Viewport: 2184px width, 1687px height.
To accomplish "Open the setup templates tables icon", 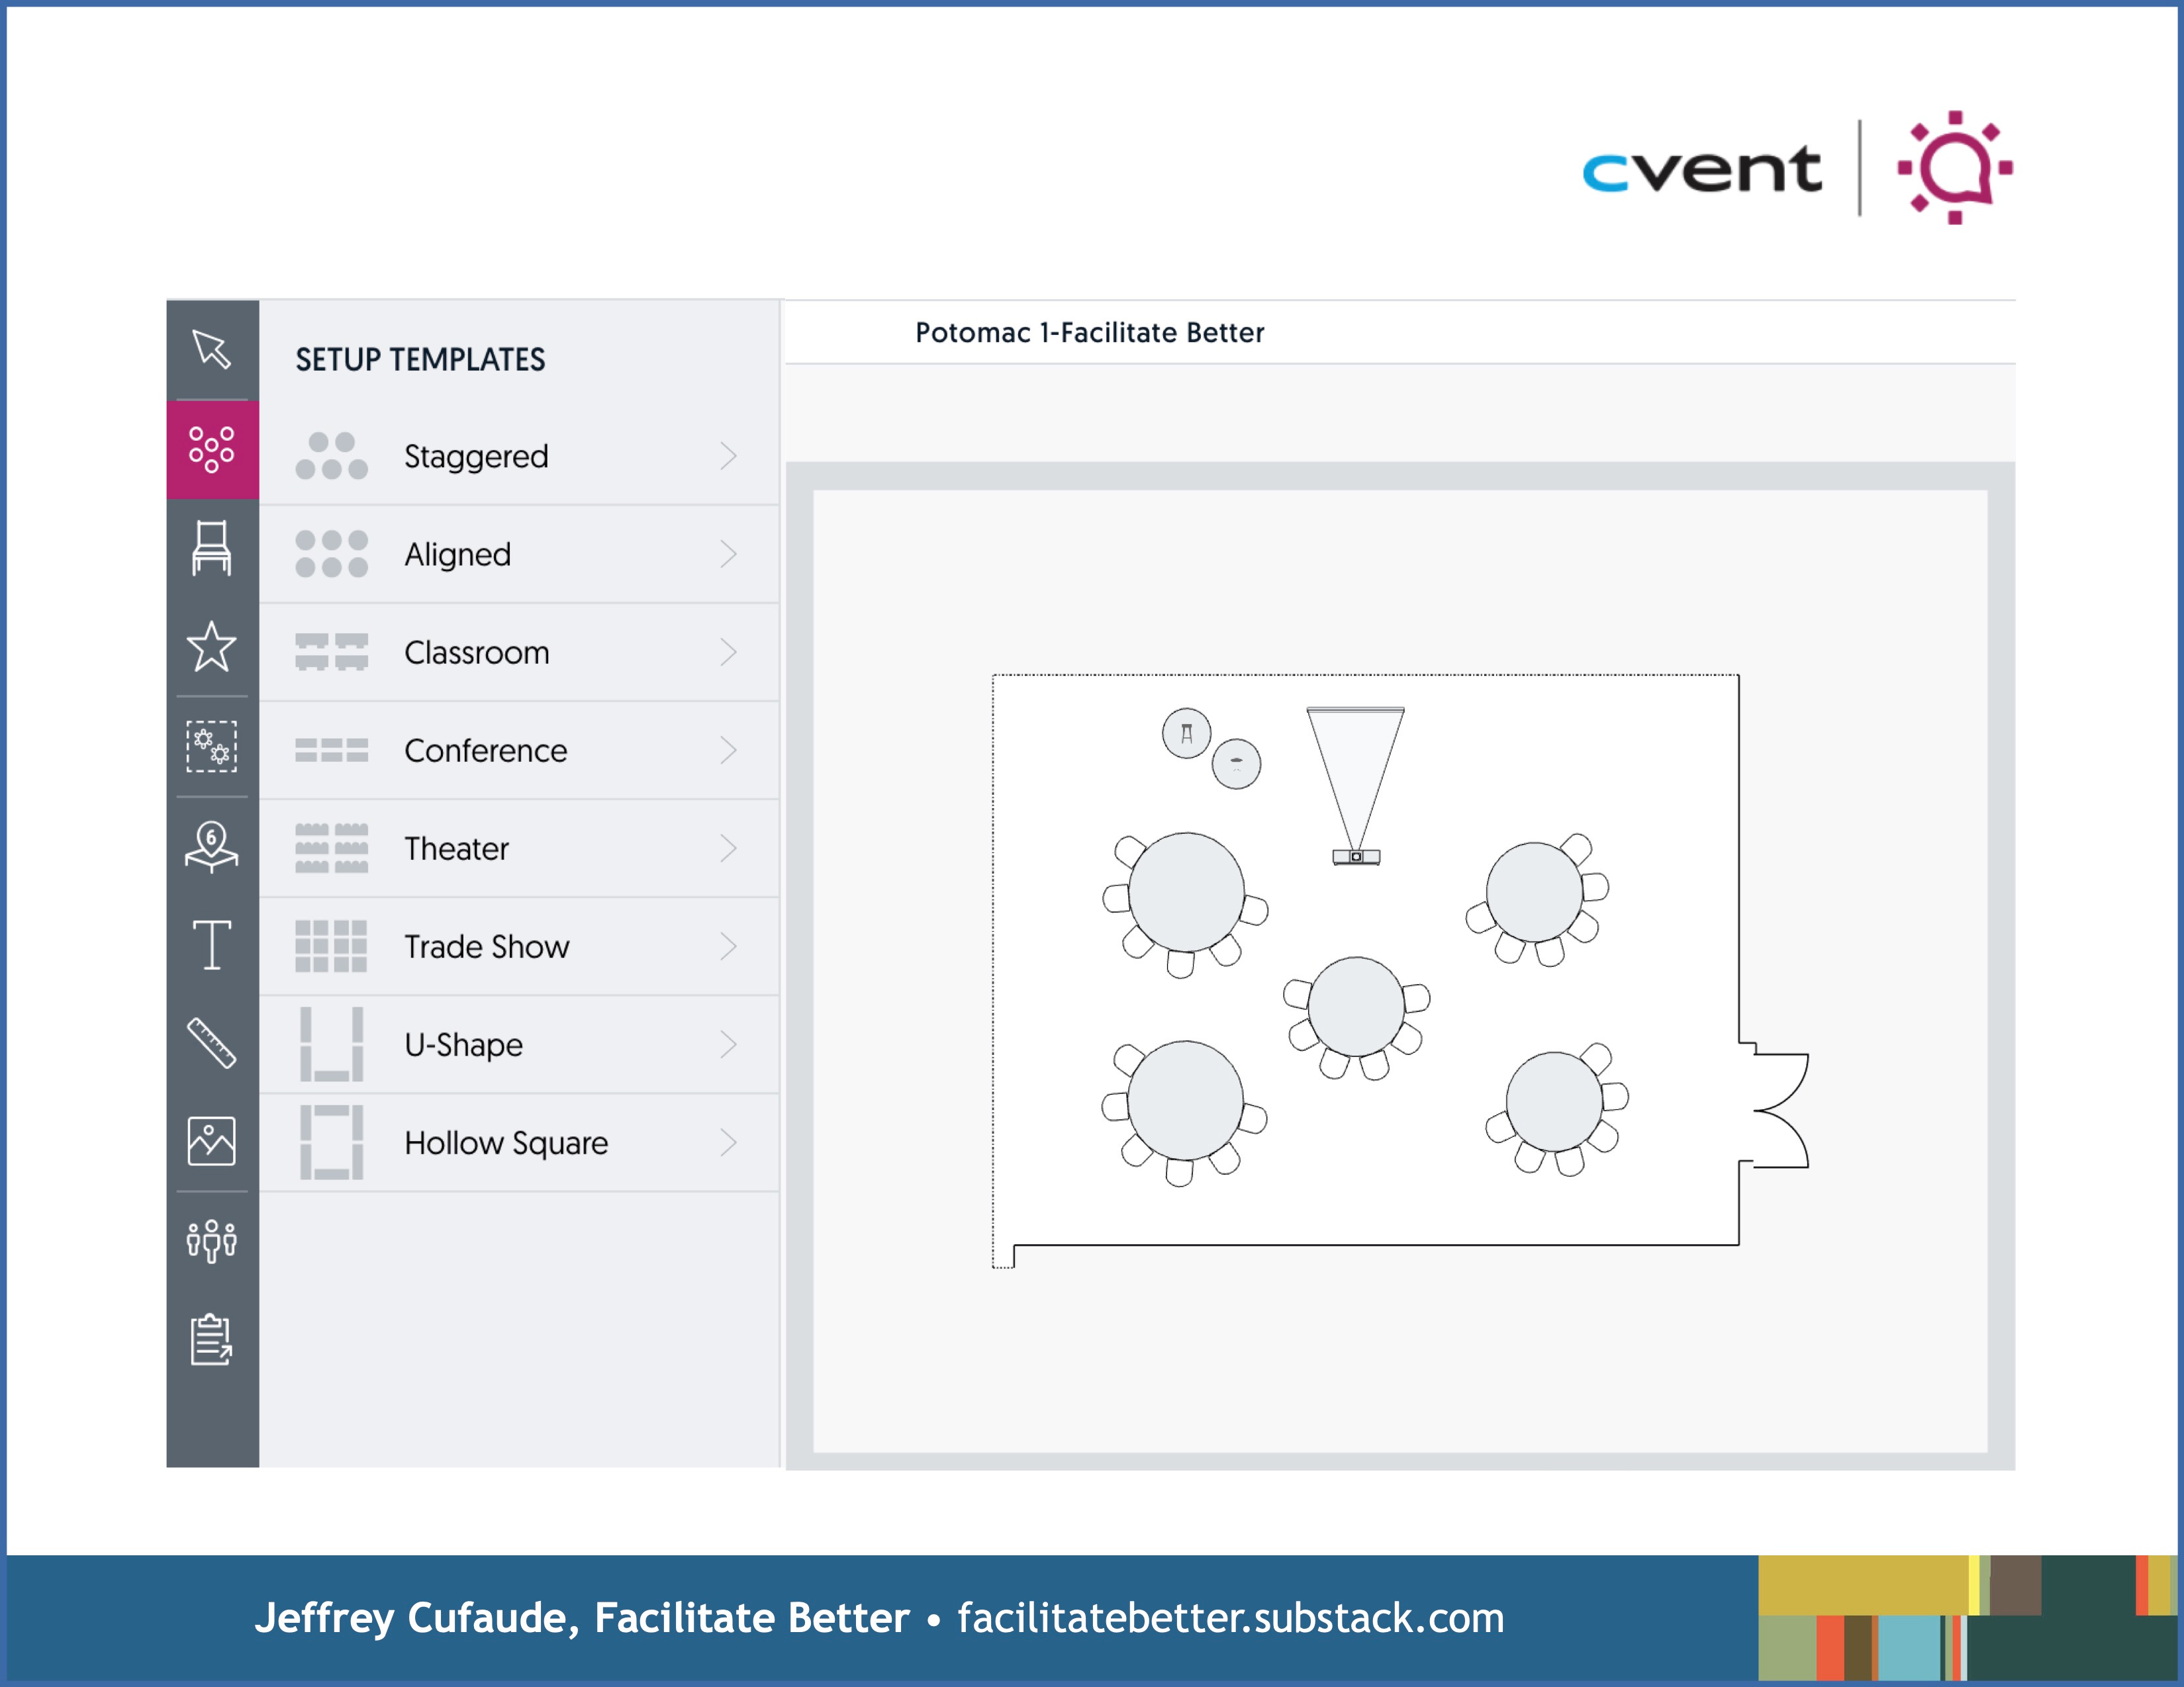I will tap(211, 449).
